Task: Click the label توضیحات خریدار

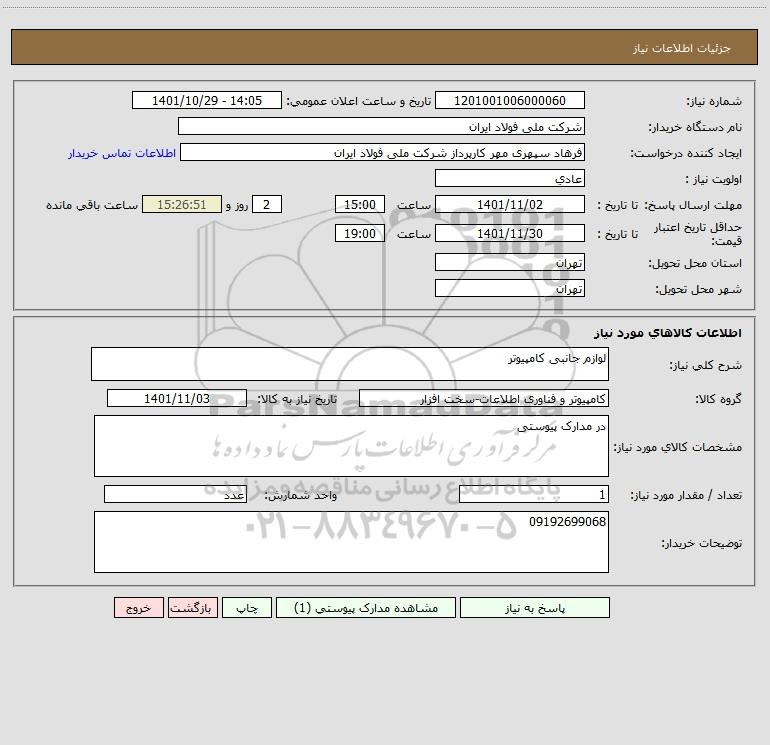Action: [701, 543]
